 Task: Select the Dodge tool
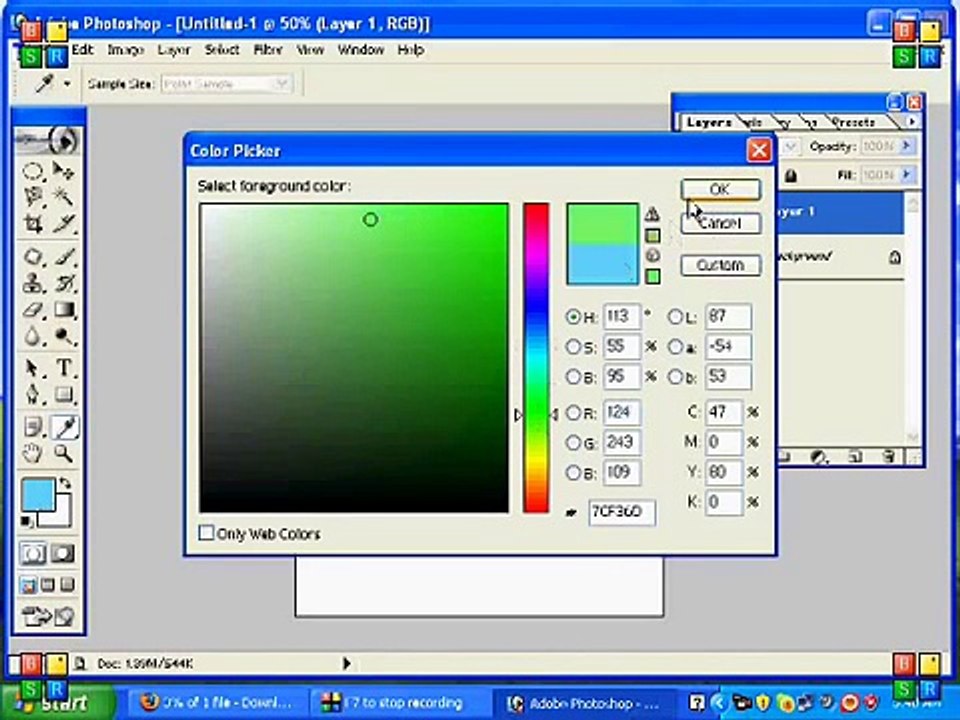[64, 336]
